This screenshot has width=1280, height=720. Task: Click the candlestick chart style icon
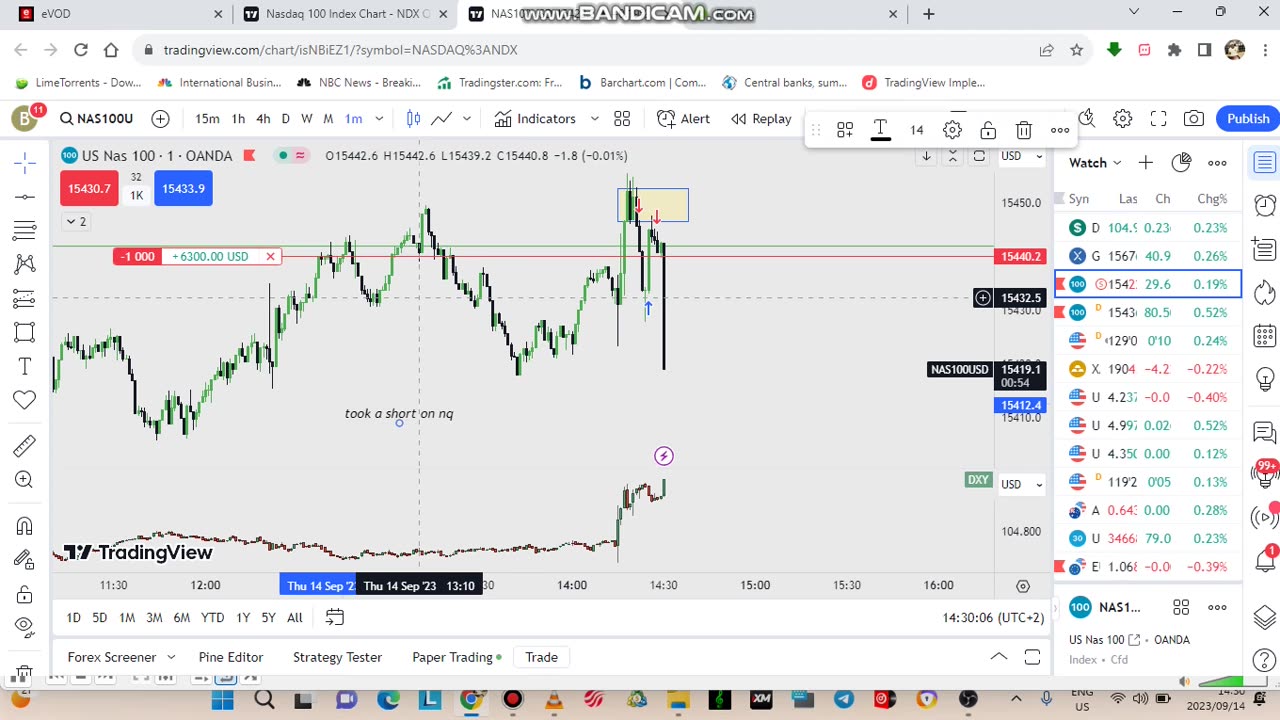[x=413, y=119]
